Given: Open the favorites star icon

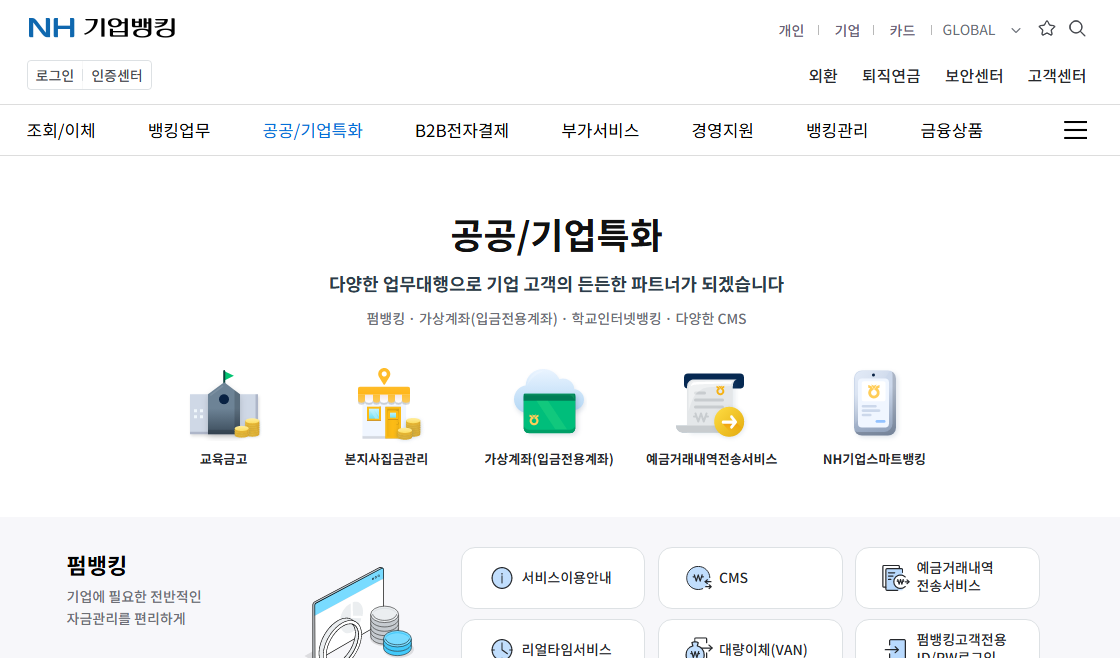Looking at the screenshot, I should click(1046, 29).
